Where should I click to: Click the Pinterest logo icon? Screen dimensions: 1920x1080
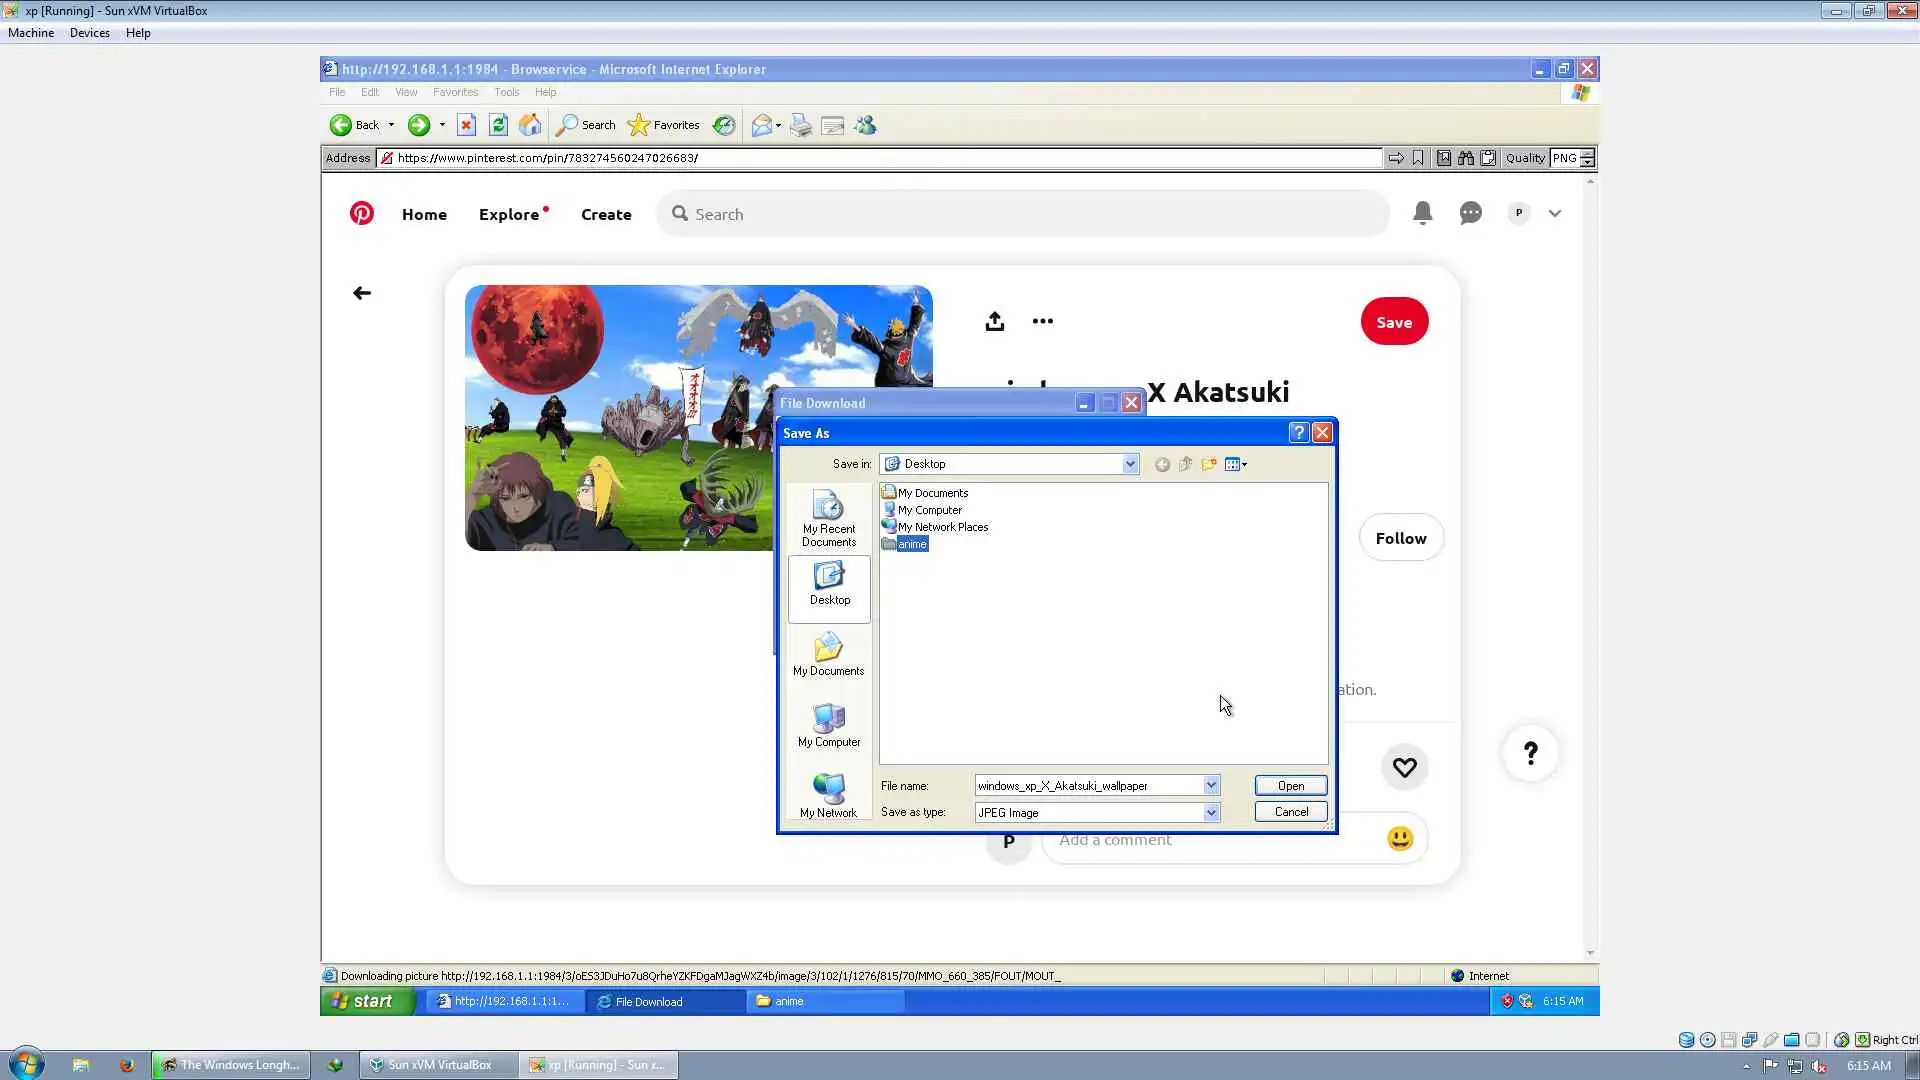361,213
